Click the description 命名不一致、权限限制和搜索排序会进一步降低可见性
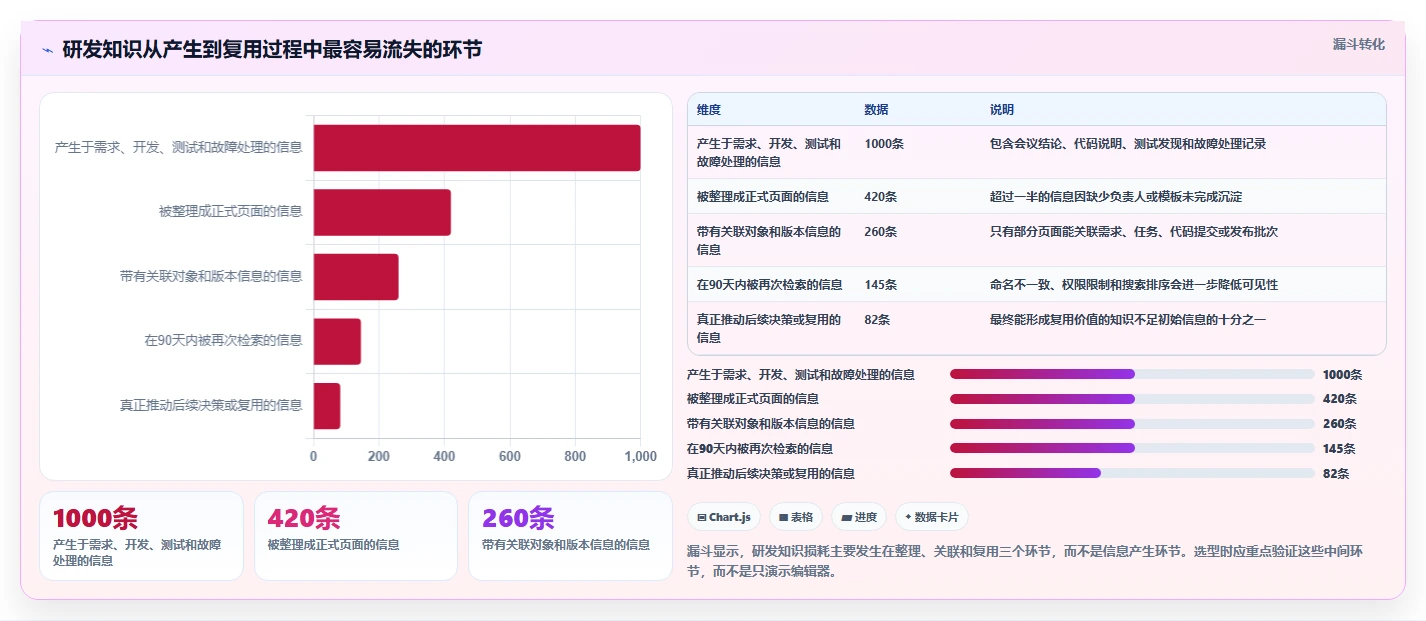This screenshot has width=1426, height=621. coord(1134,285)
